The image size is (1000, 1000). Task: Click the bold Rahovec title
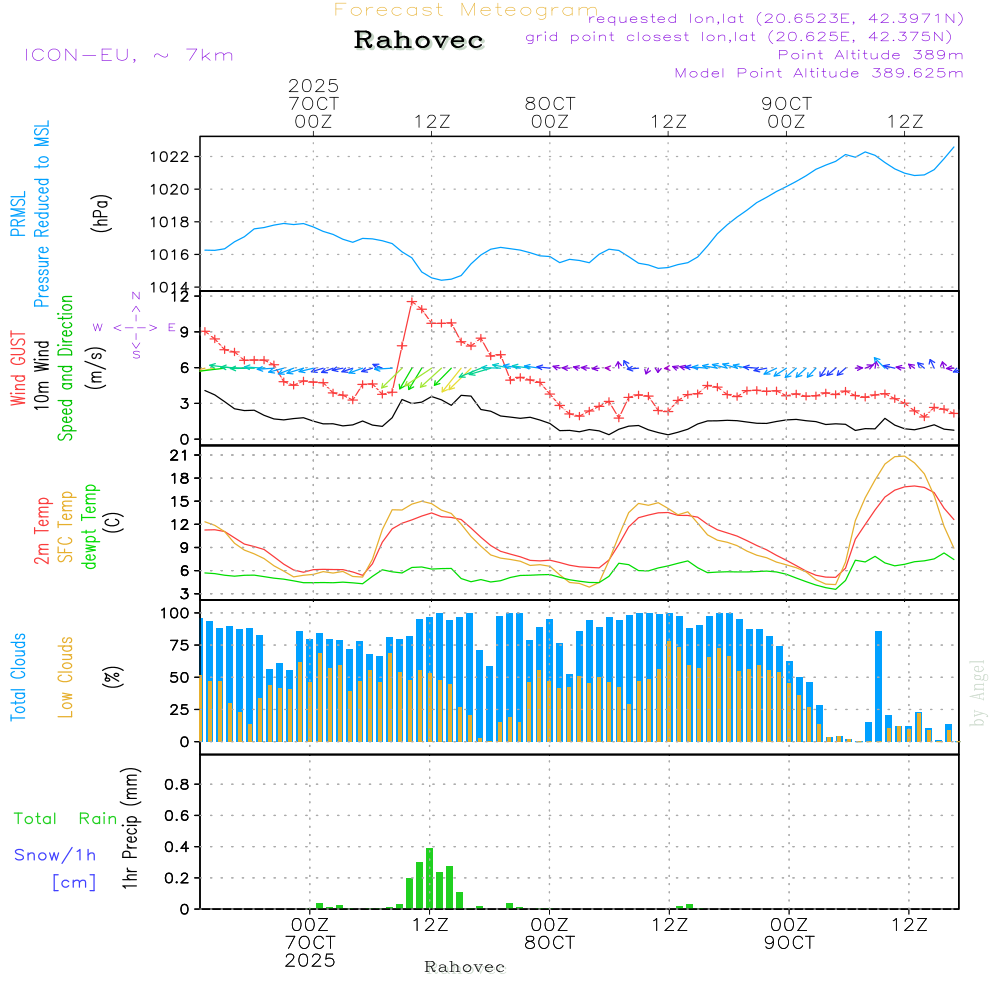(419, 41)
